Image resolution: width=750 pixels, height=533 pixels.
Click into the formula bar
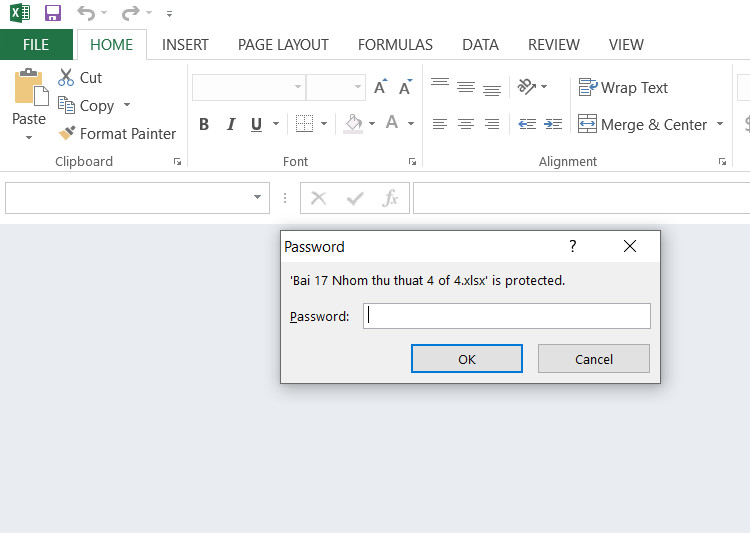581,198
